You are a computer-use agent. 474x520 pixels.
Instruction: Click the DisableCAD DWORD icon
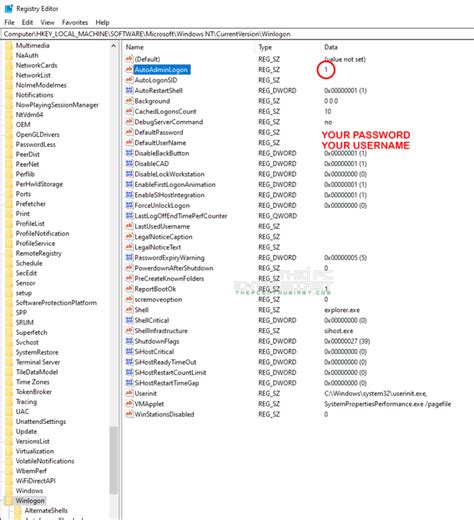click(x=129, y=163)
